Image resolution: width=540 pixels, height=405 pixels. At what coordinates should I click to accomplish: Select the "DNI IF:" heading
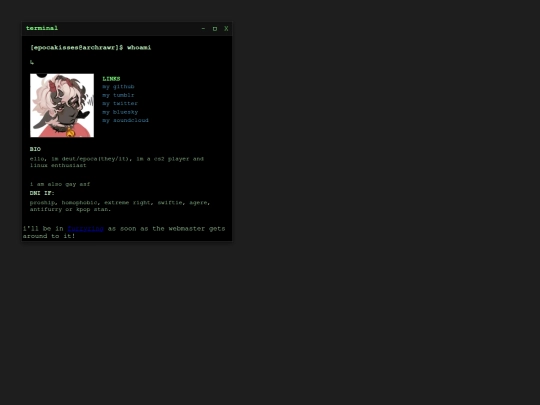pyautogui.click(x=42, y=193)
